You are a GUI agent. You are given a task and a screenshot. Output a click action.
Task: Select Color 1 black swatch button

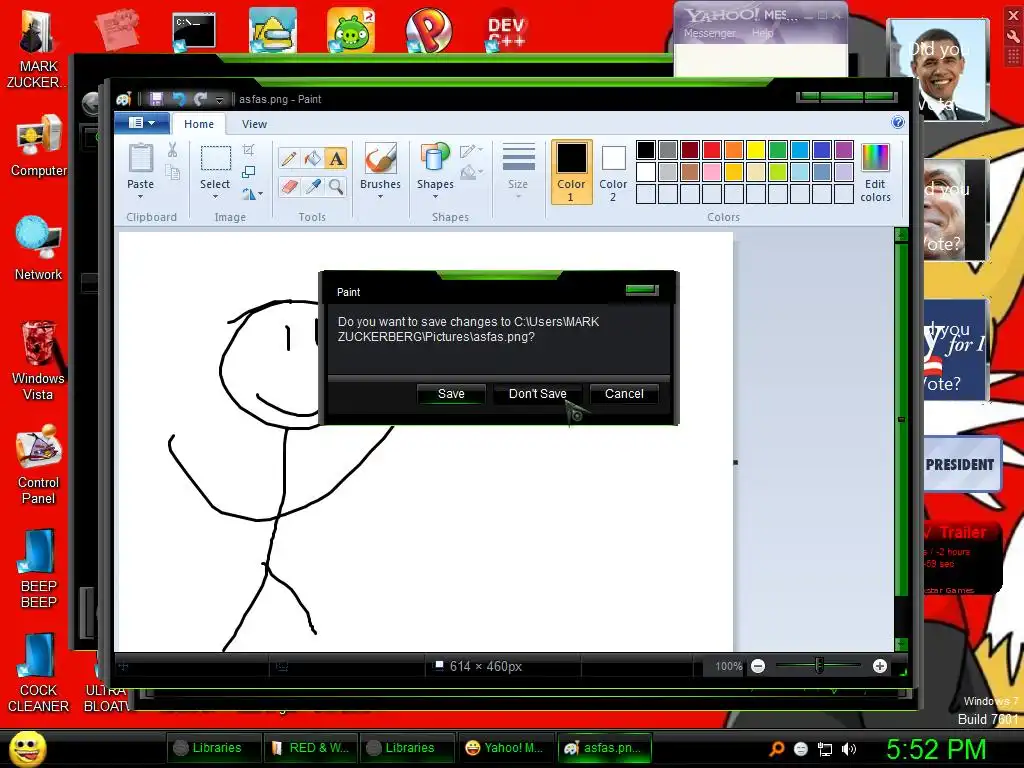(571, 172)
